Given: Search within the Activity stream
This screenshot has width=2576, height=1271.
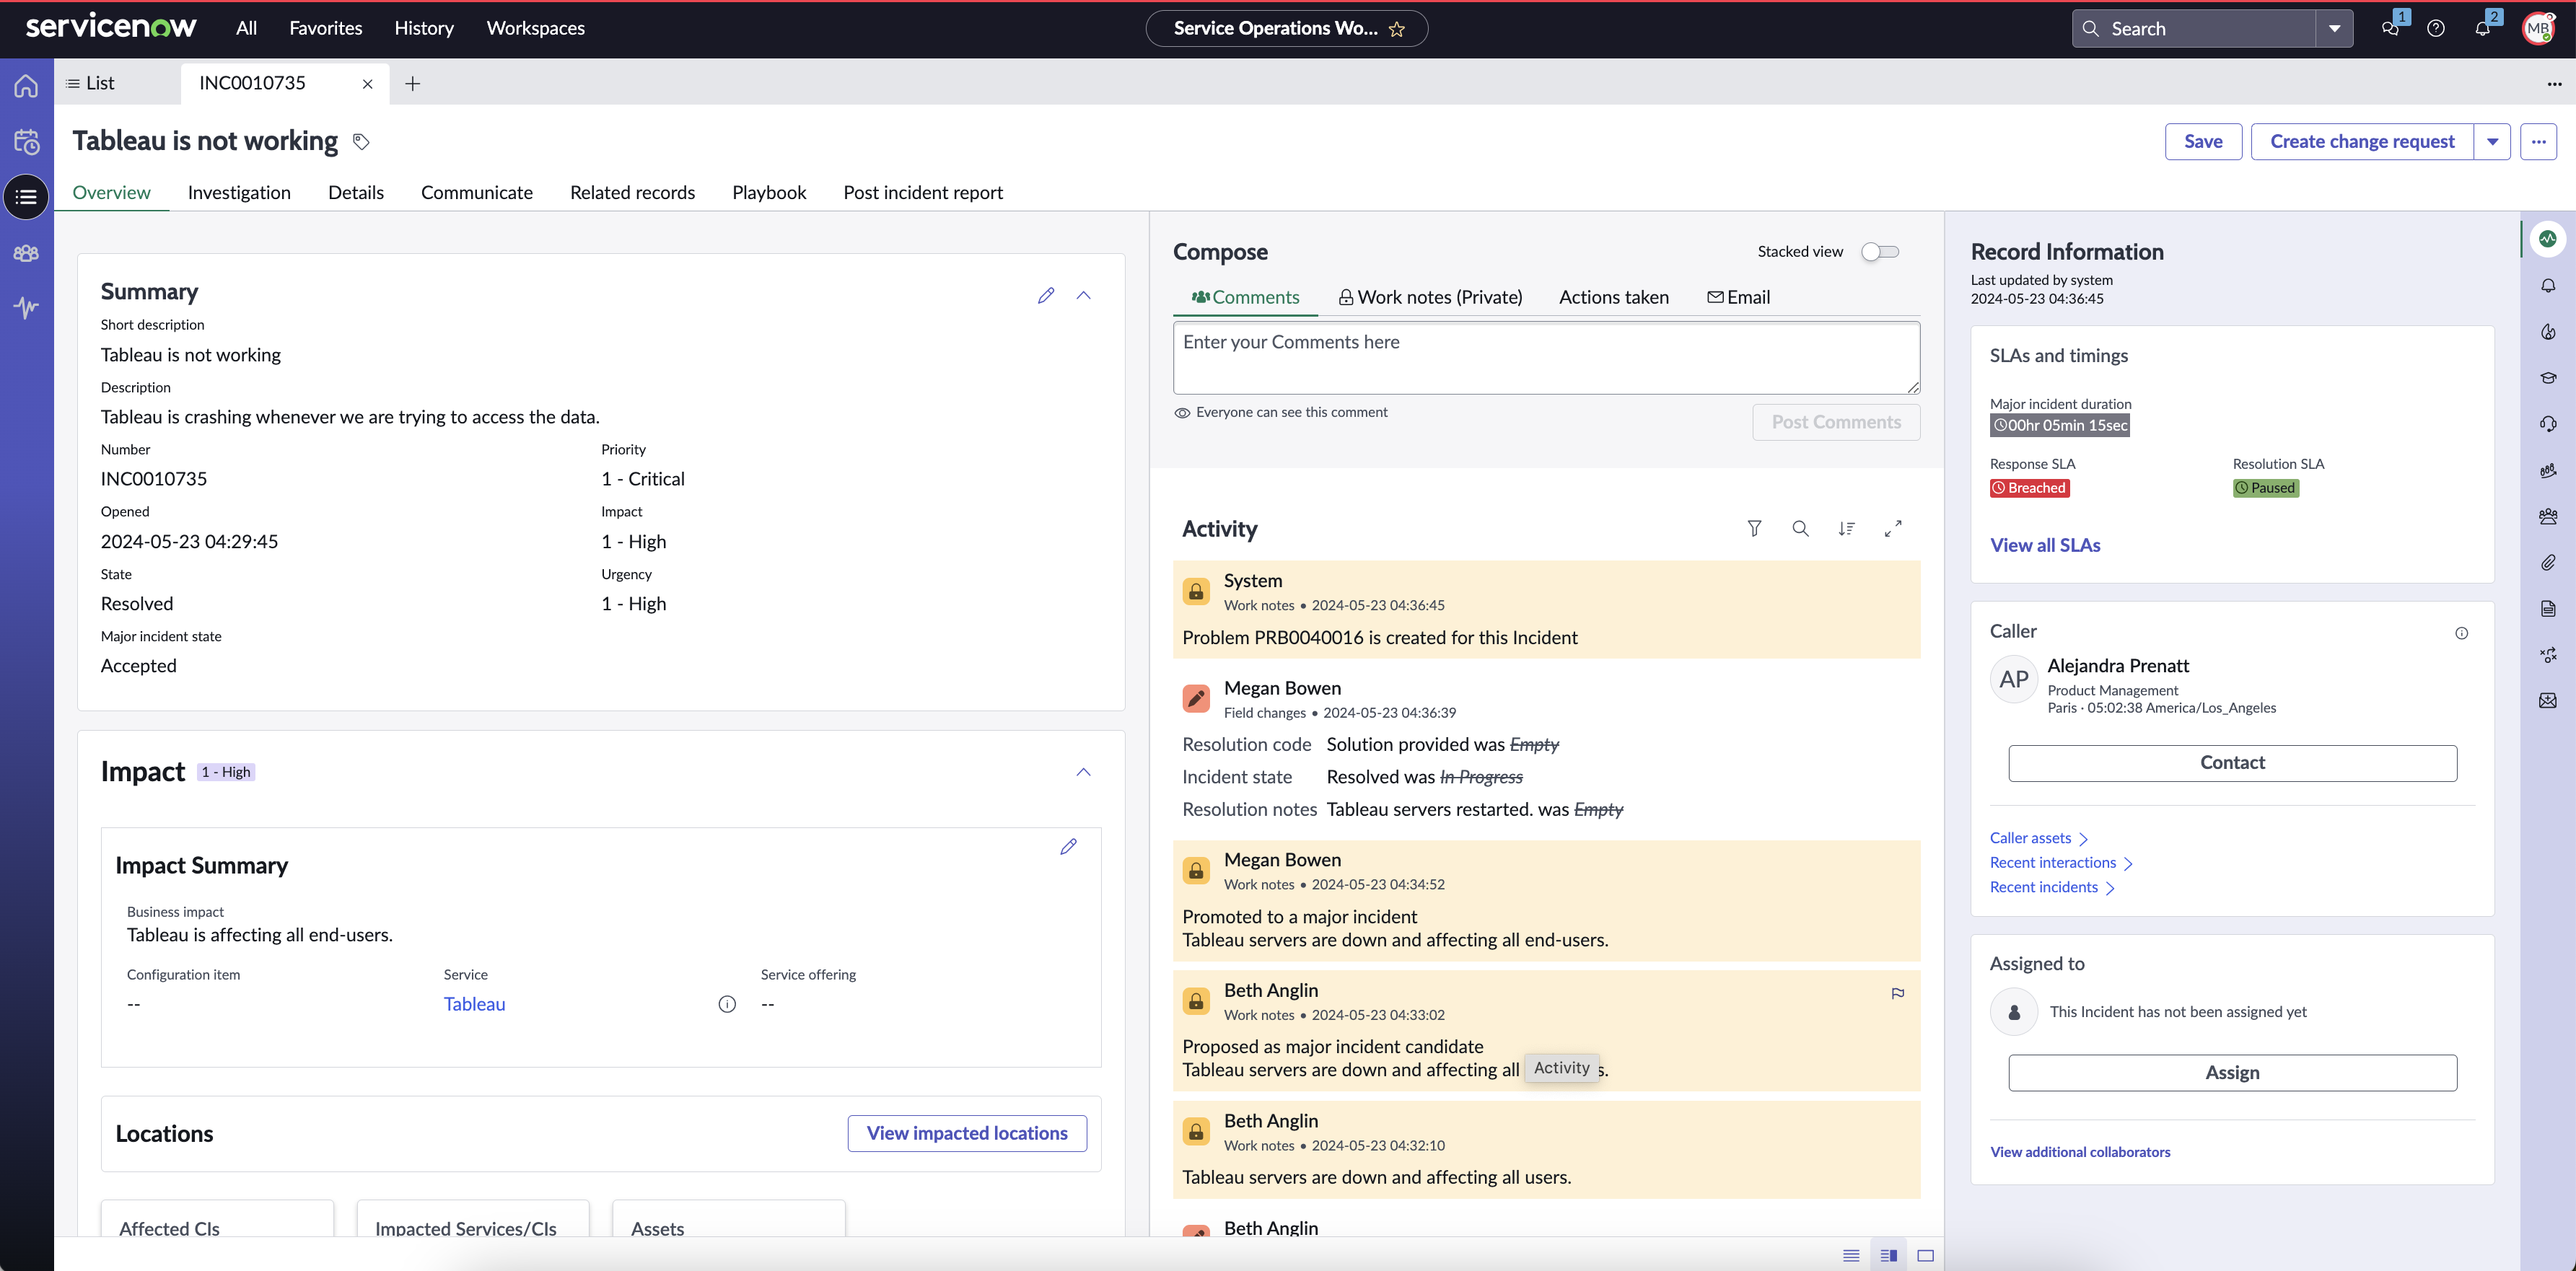Looking at the screenshot, I should tap(1800, 529).
